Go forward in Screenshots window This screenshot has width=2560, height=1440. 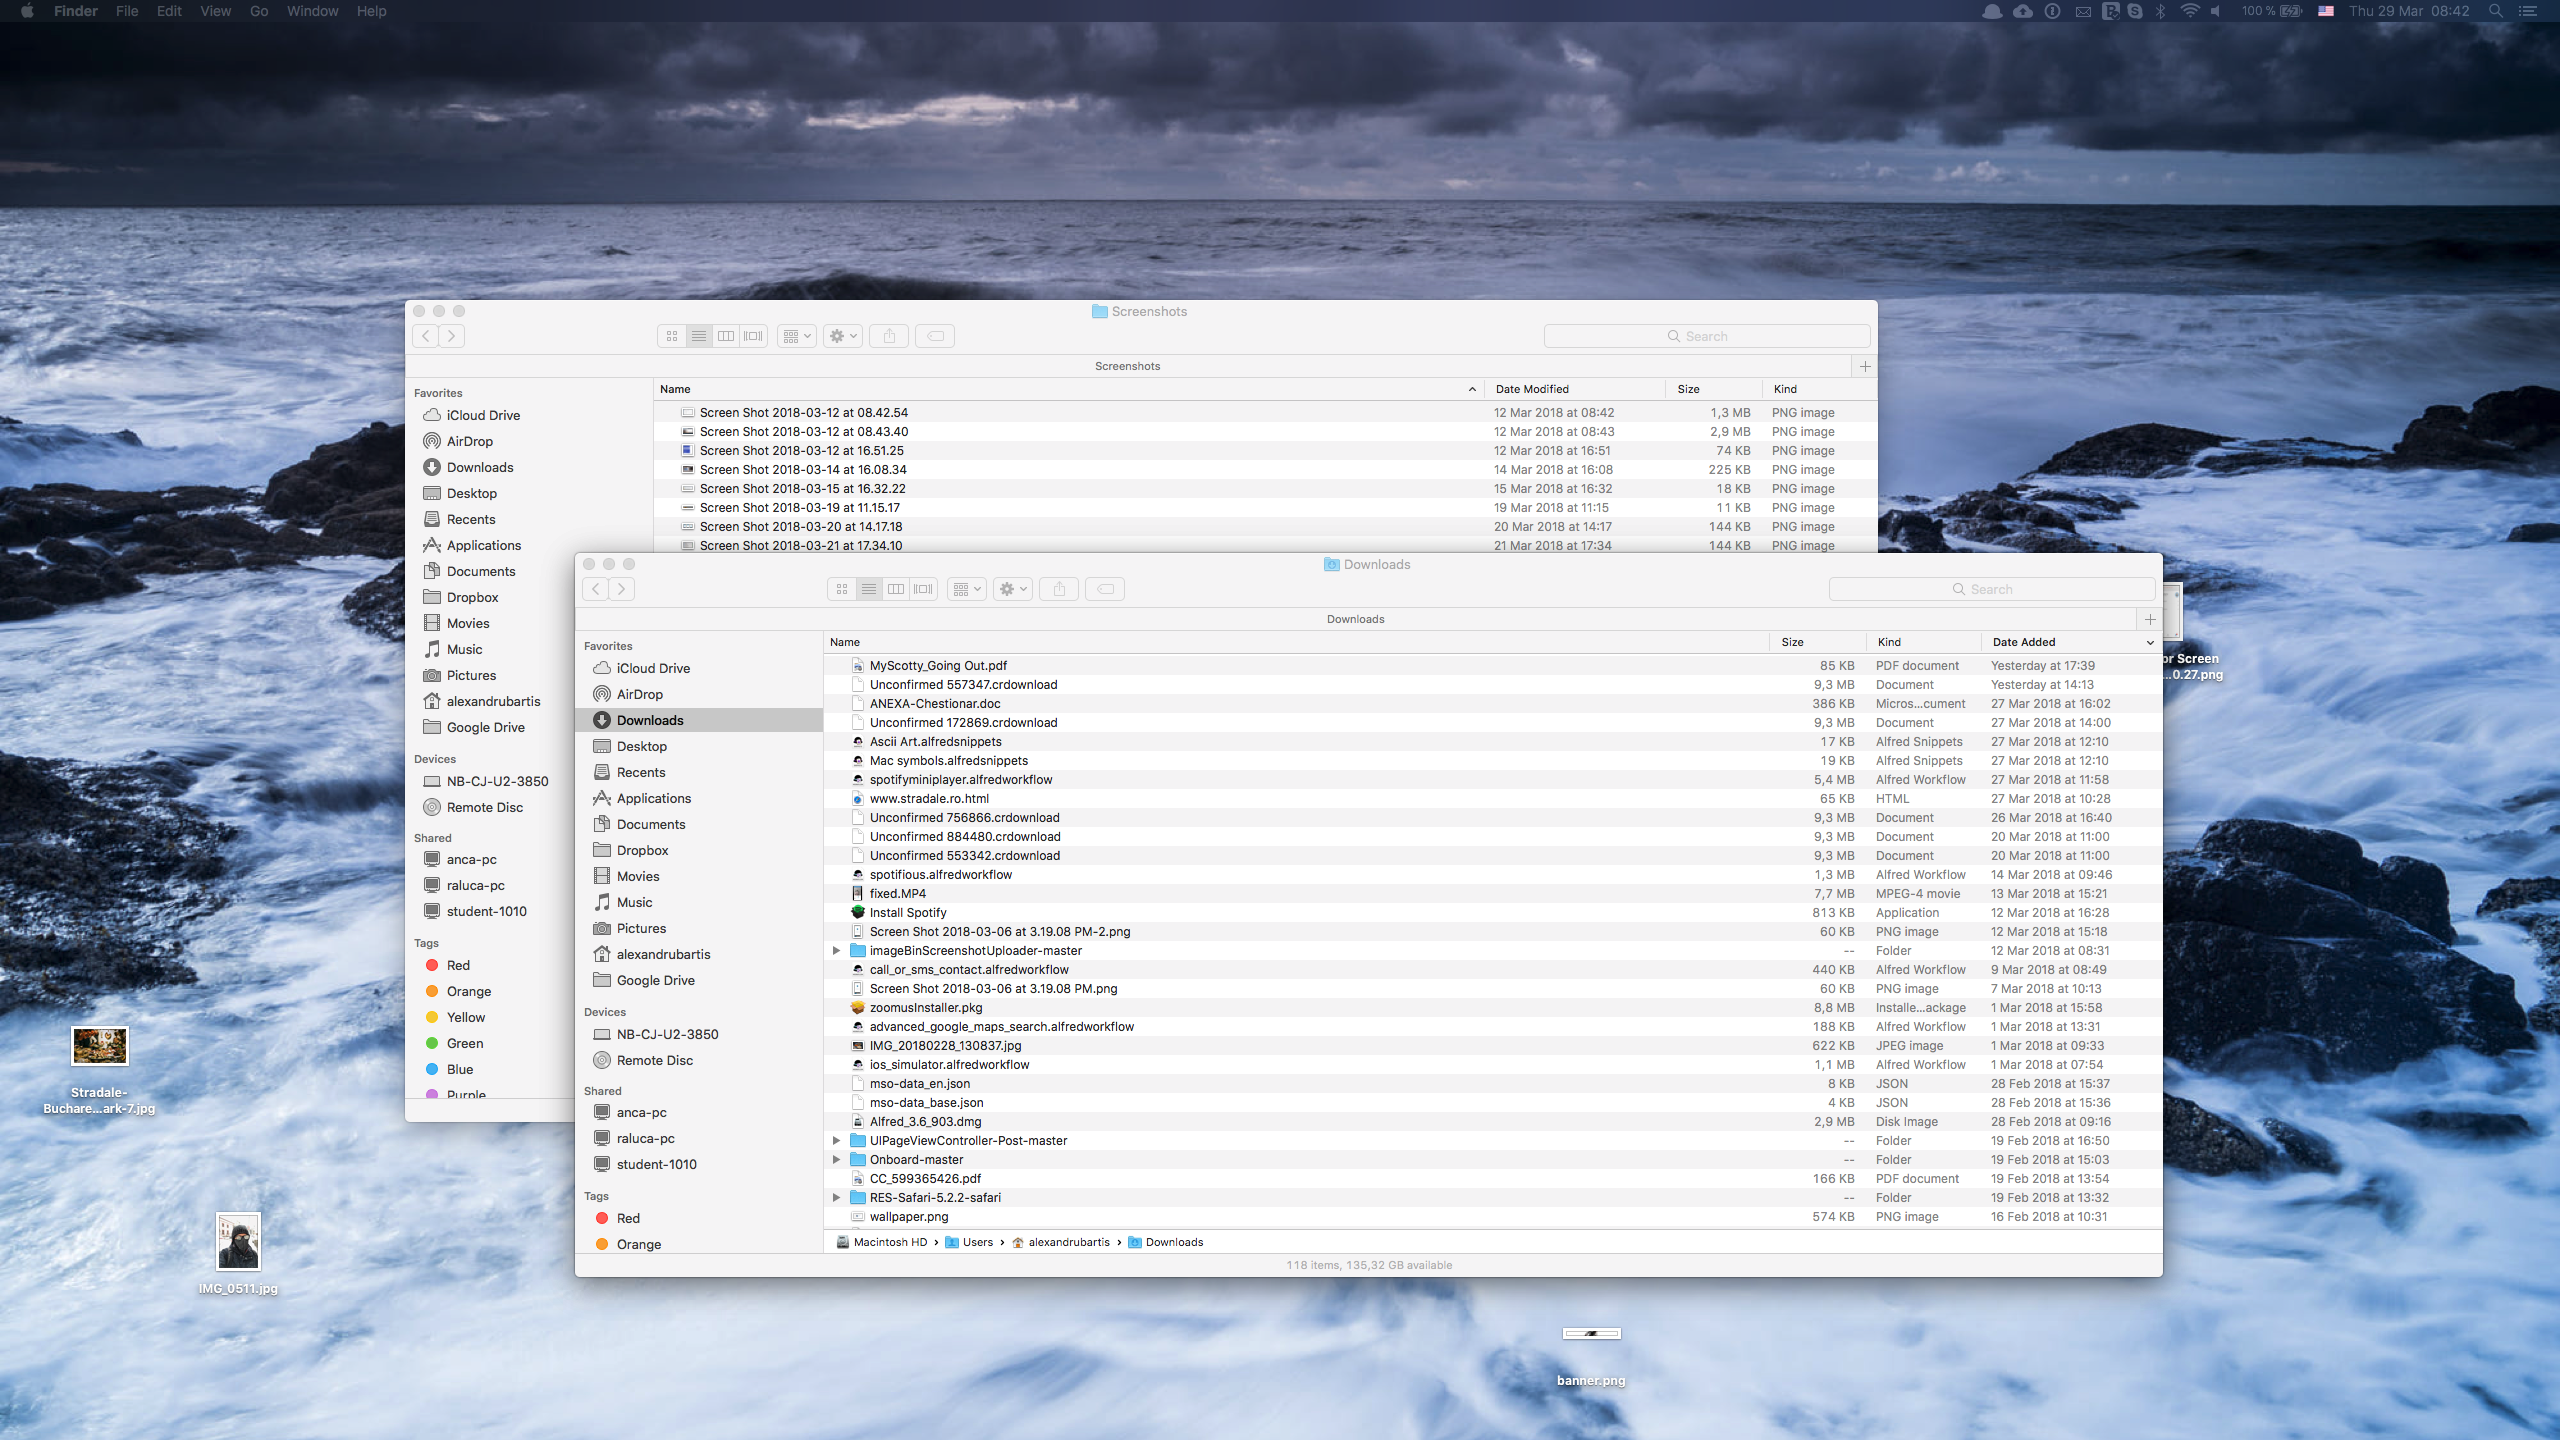[452, 336]
